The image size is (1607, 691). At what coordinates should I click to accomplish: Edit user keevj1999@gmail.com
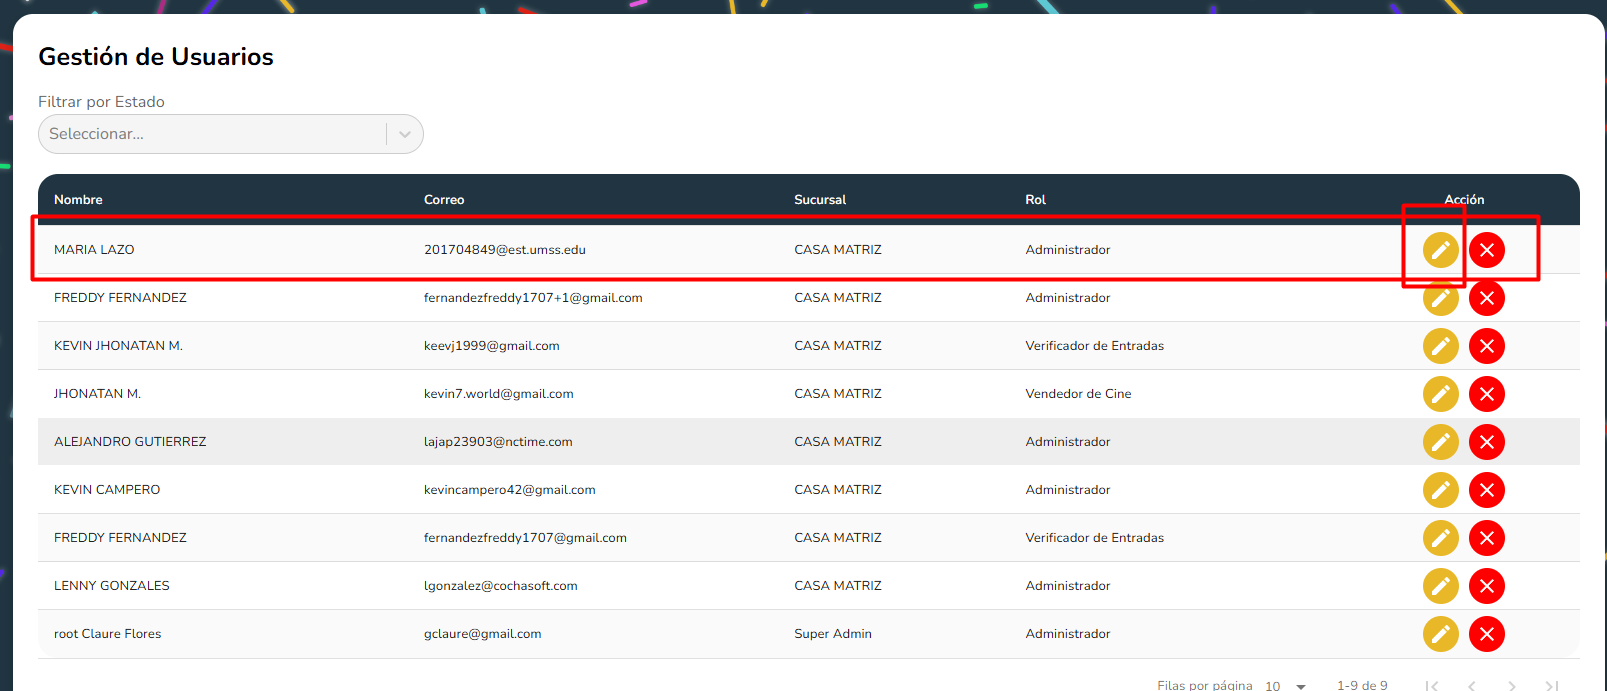point(1440,346)
